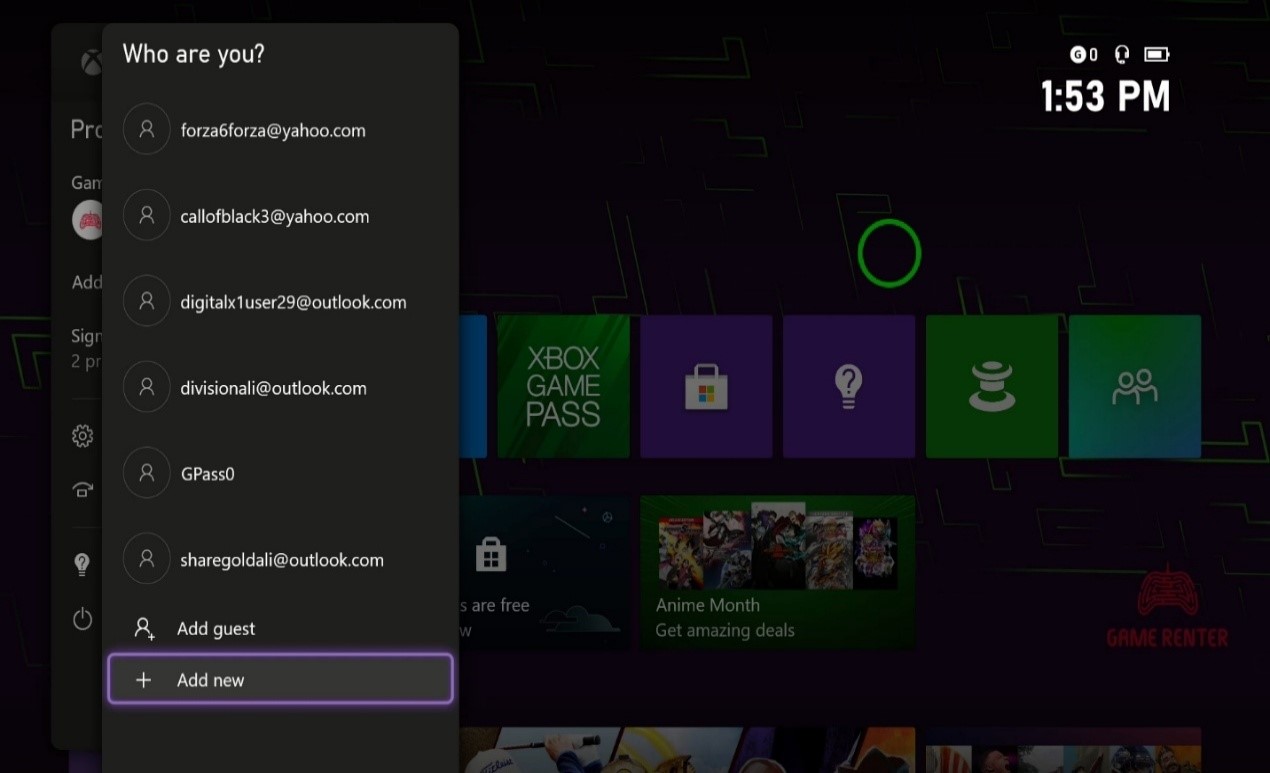Click avatar icon beside sharegoldali@outlook.com
Image resolution: width=1270 pixels, height=773 pixels.
pyautogui.click(x=147, y=560)
